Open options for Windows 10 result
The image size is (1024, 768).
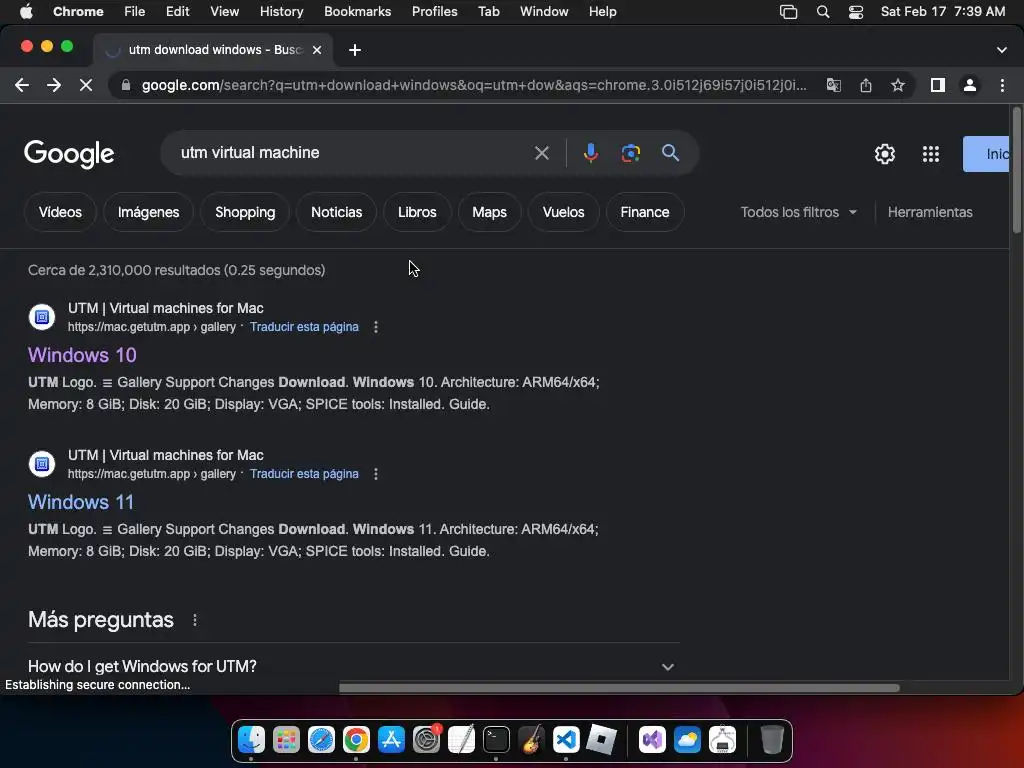click(376, 327)
